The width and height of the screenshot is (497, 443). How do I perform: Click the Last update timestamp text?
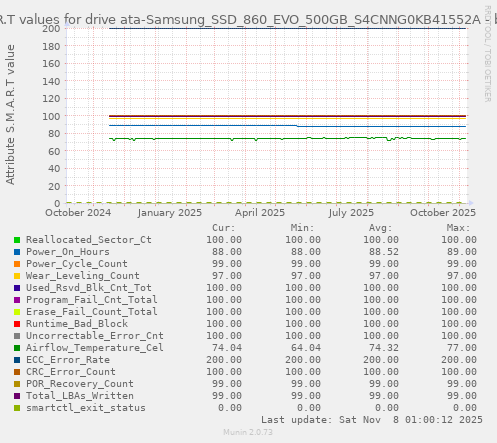[372, 420]
